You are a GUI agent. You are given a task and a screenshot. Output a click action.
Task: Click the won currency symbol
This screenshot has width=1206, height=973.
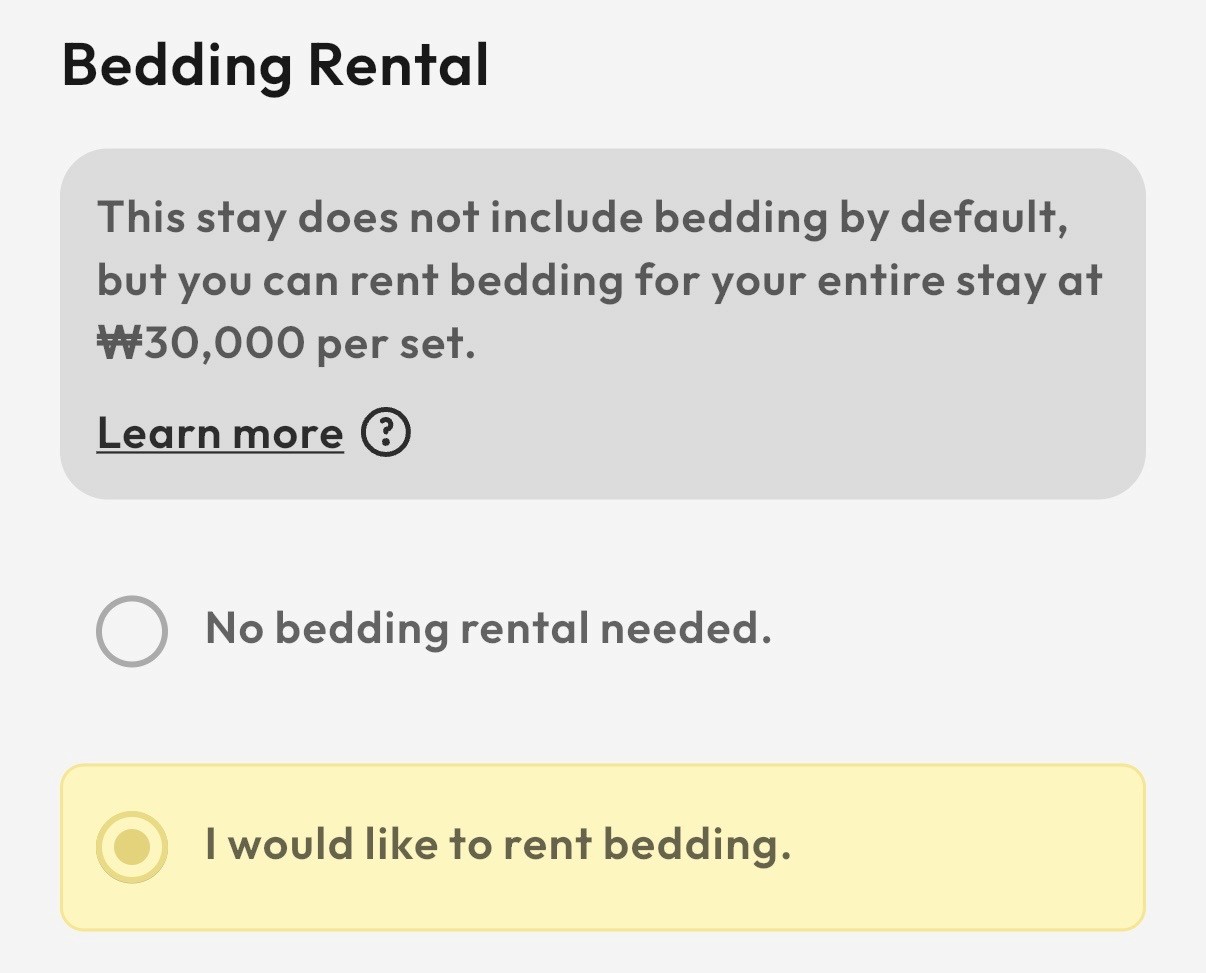tap(120, 344)
